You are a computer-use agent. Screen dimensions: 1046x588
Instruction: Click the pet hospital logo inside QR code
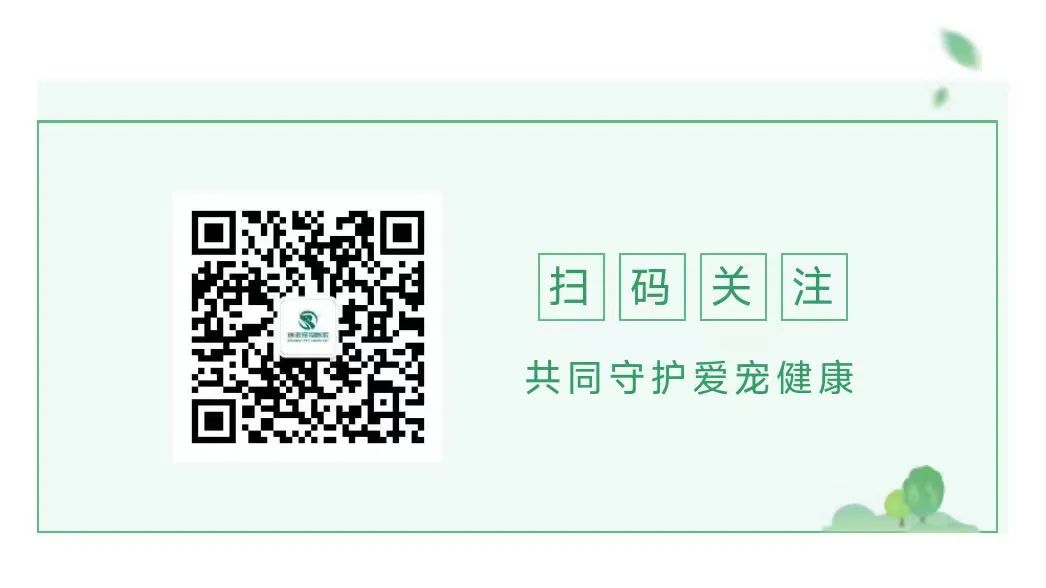(x=308, y=328)
